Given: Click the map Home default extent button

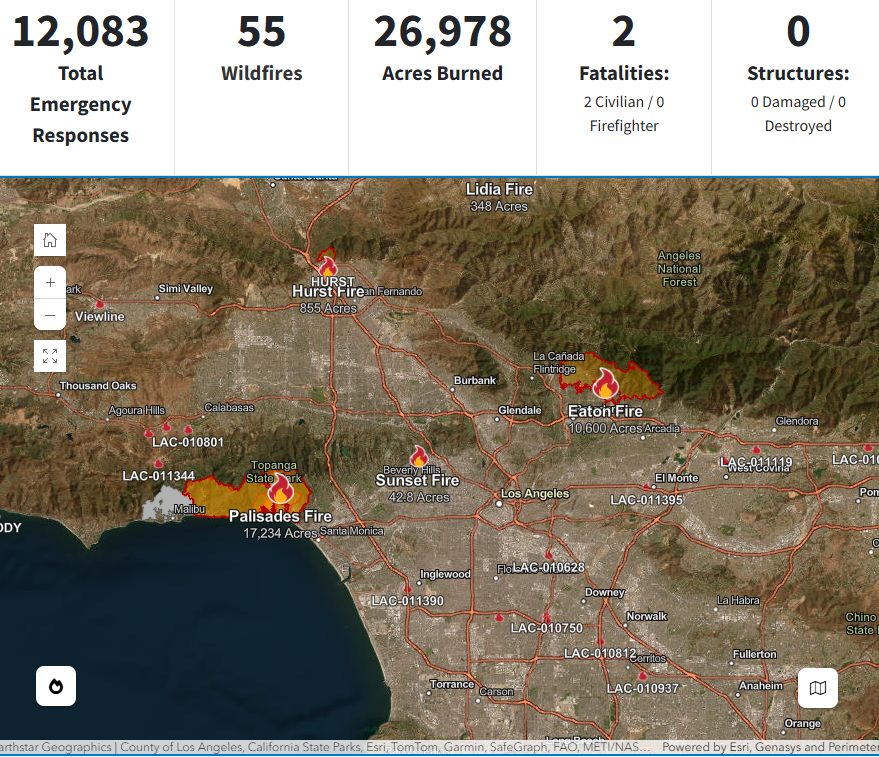Looking at the screenshot, I should pyautogui.click(x=50, y=240).
